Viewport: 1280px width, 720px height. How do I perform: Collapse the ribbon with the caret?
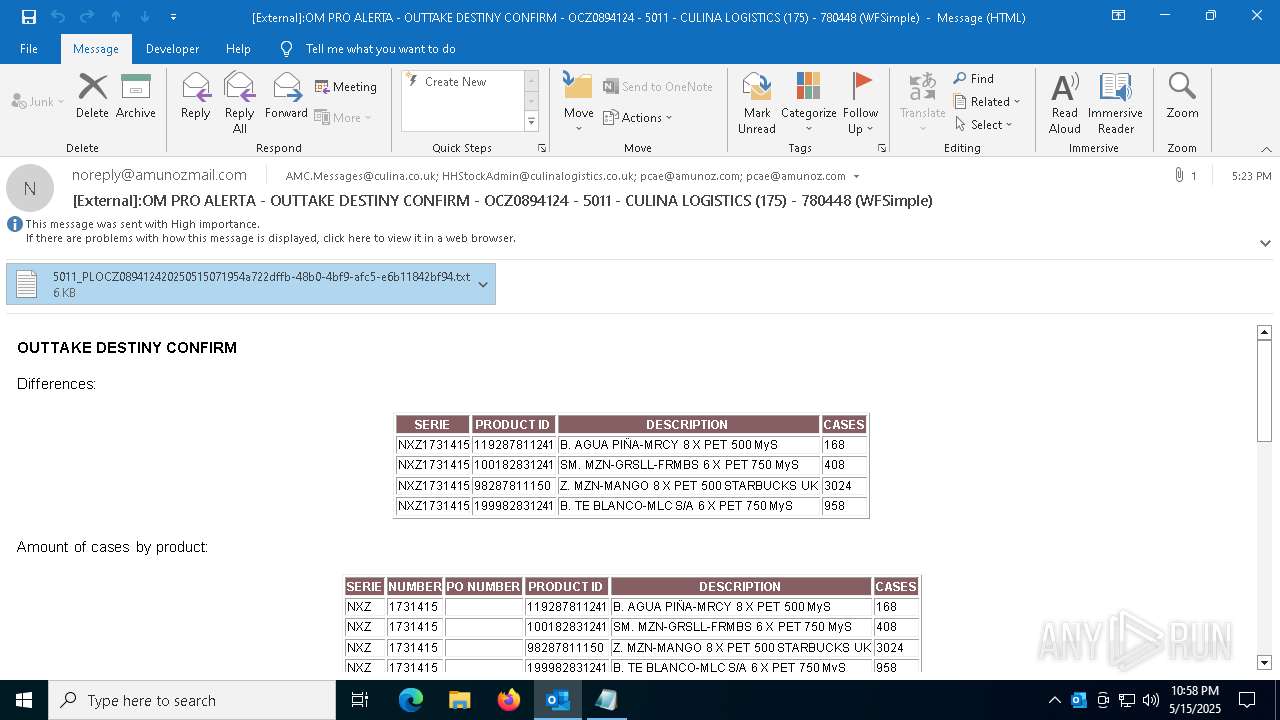1266,149
